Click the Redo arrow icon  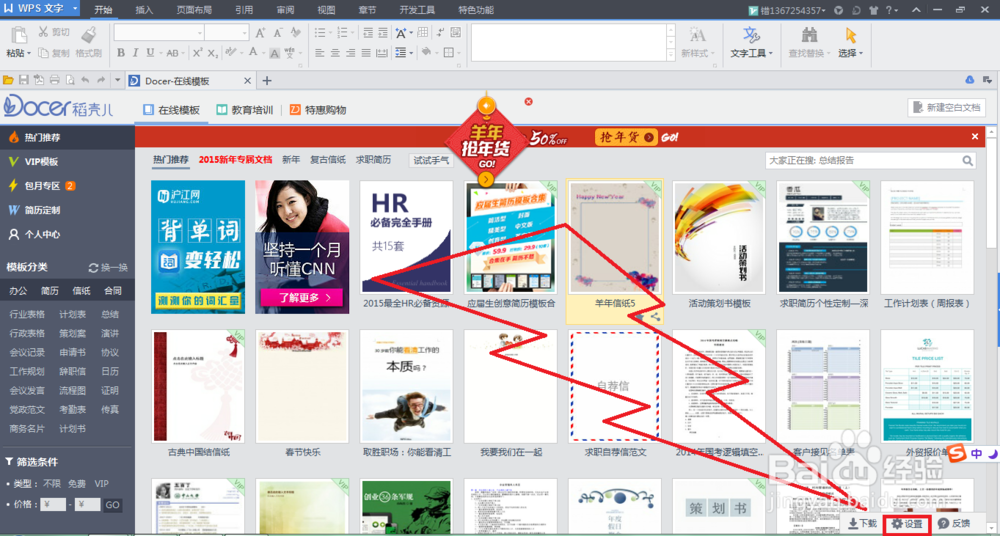coord(101,80)
